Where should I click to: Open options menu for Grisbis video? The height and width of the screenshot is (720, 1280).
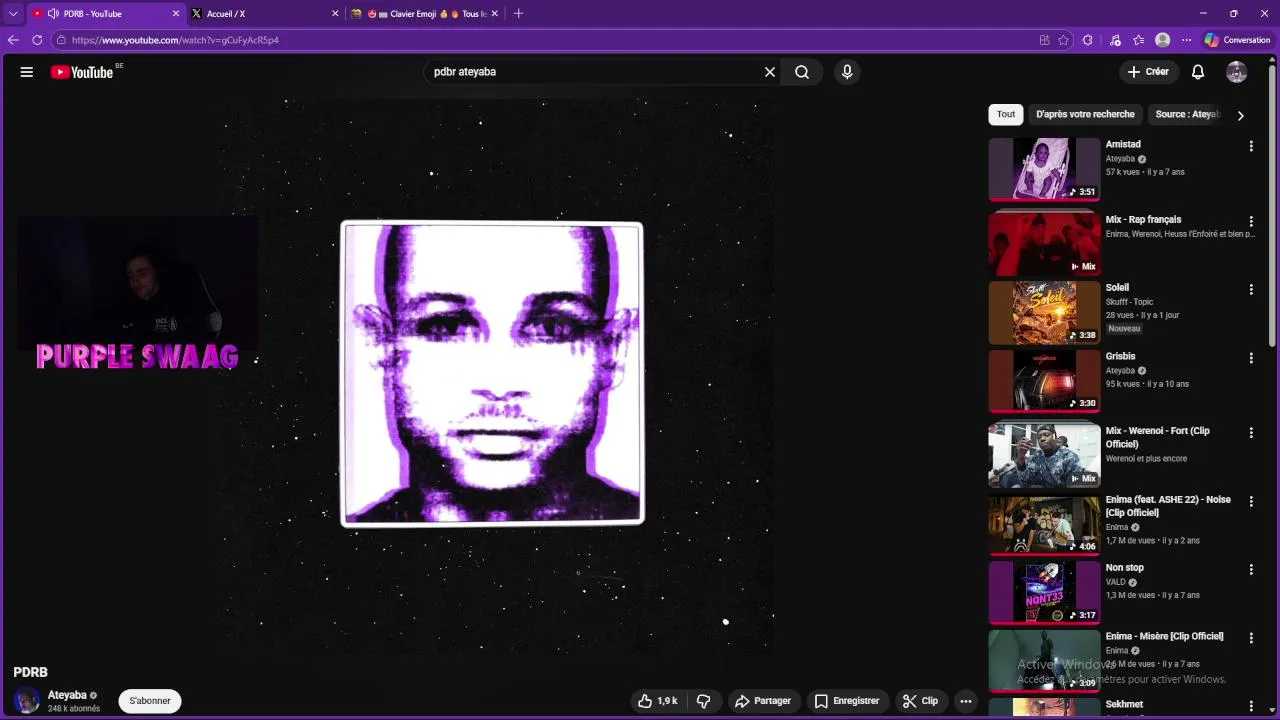pyautogui.click(x=1251, y=358)
